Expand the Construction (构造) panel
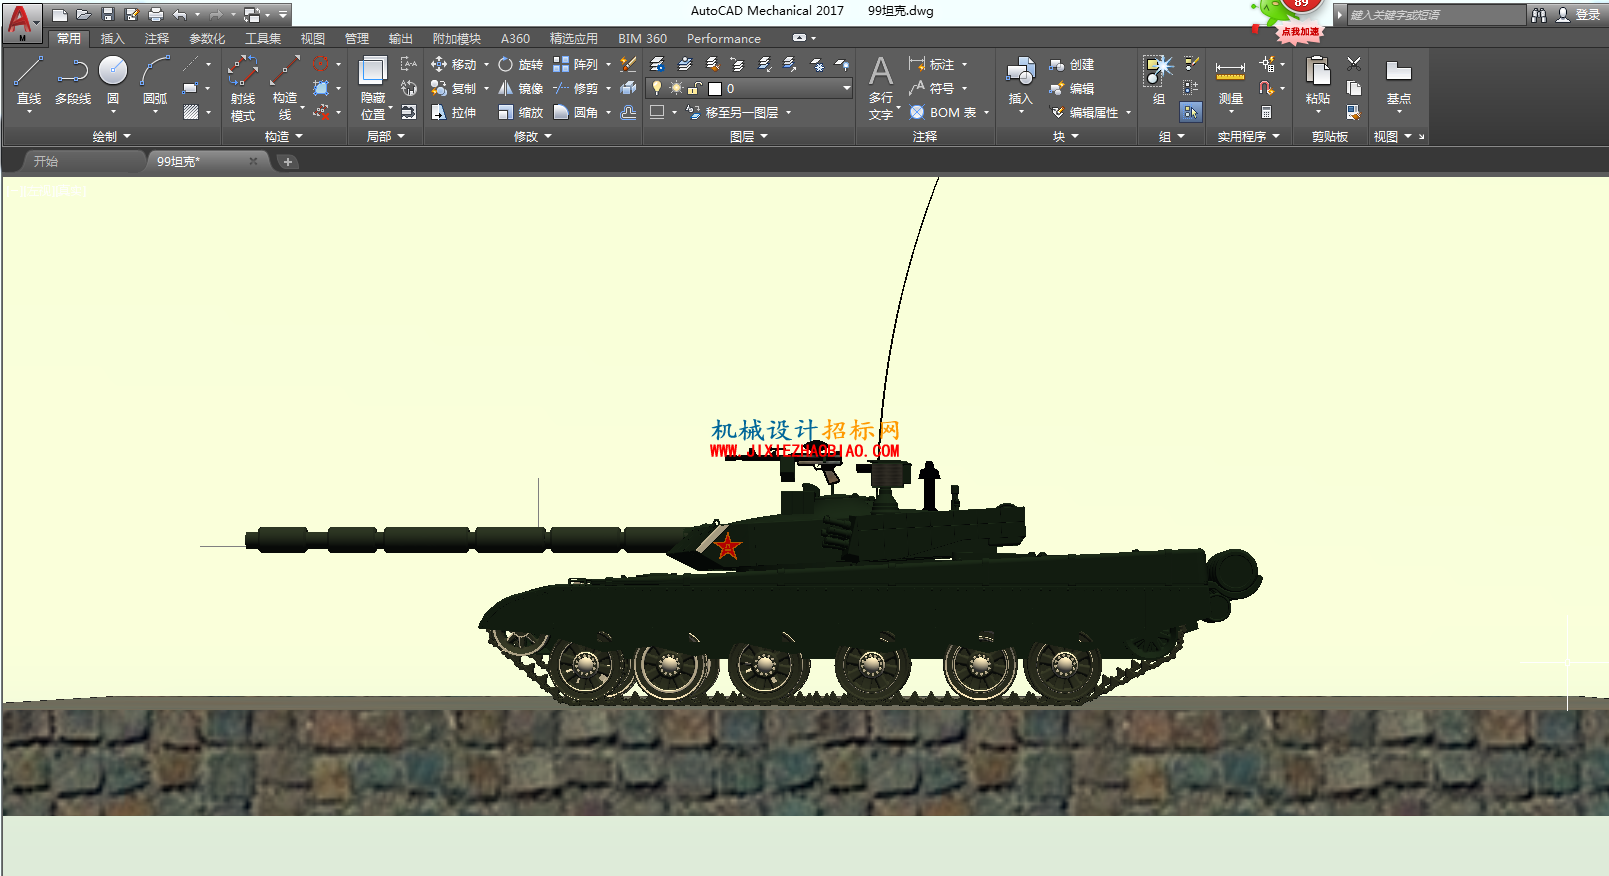The height and width of the screenshot is (876, 1609). (x=284, y=136)
